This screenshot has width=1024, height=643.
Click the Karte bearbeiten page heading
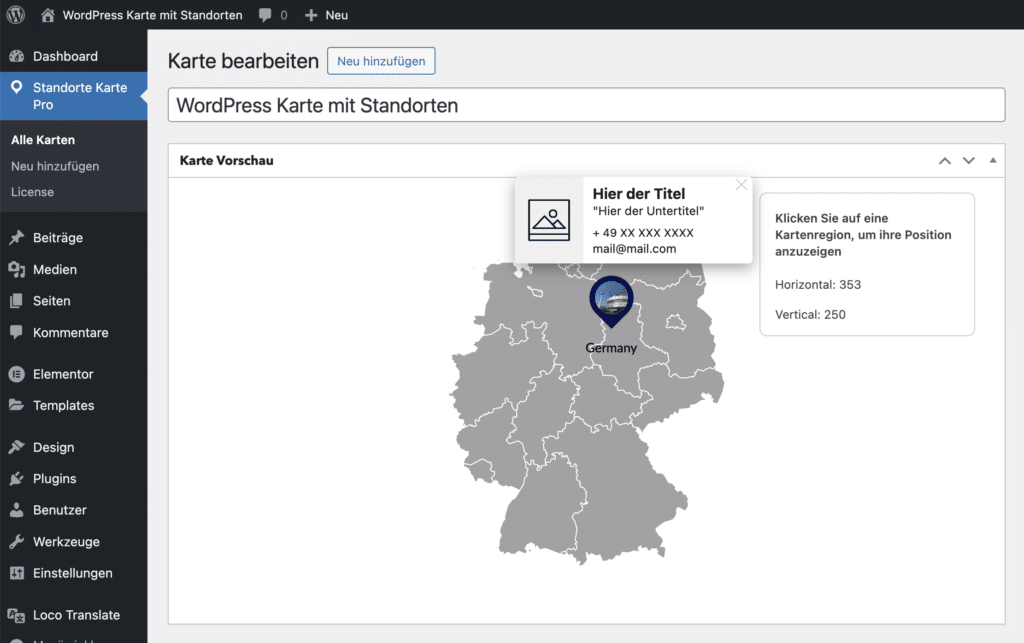point(243,61)
